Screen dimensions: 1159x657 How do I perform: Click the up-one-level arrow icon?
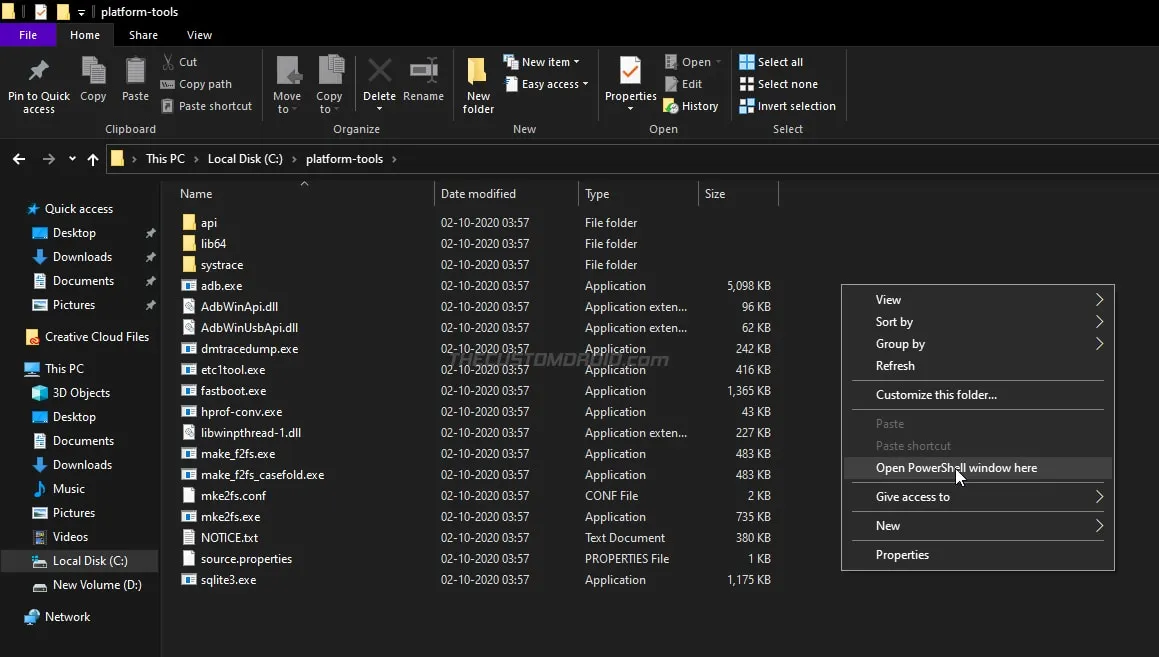92,158
